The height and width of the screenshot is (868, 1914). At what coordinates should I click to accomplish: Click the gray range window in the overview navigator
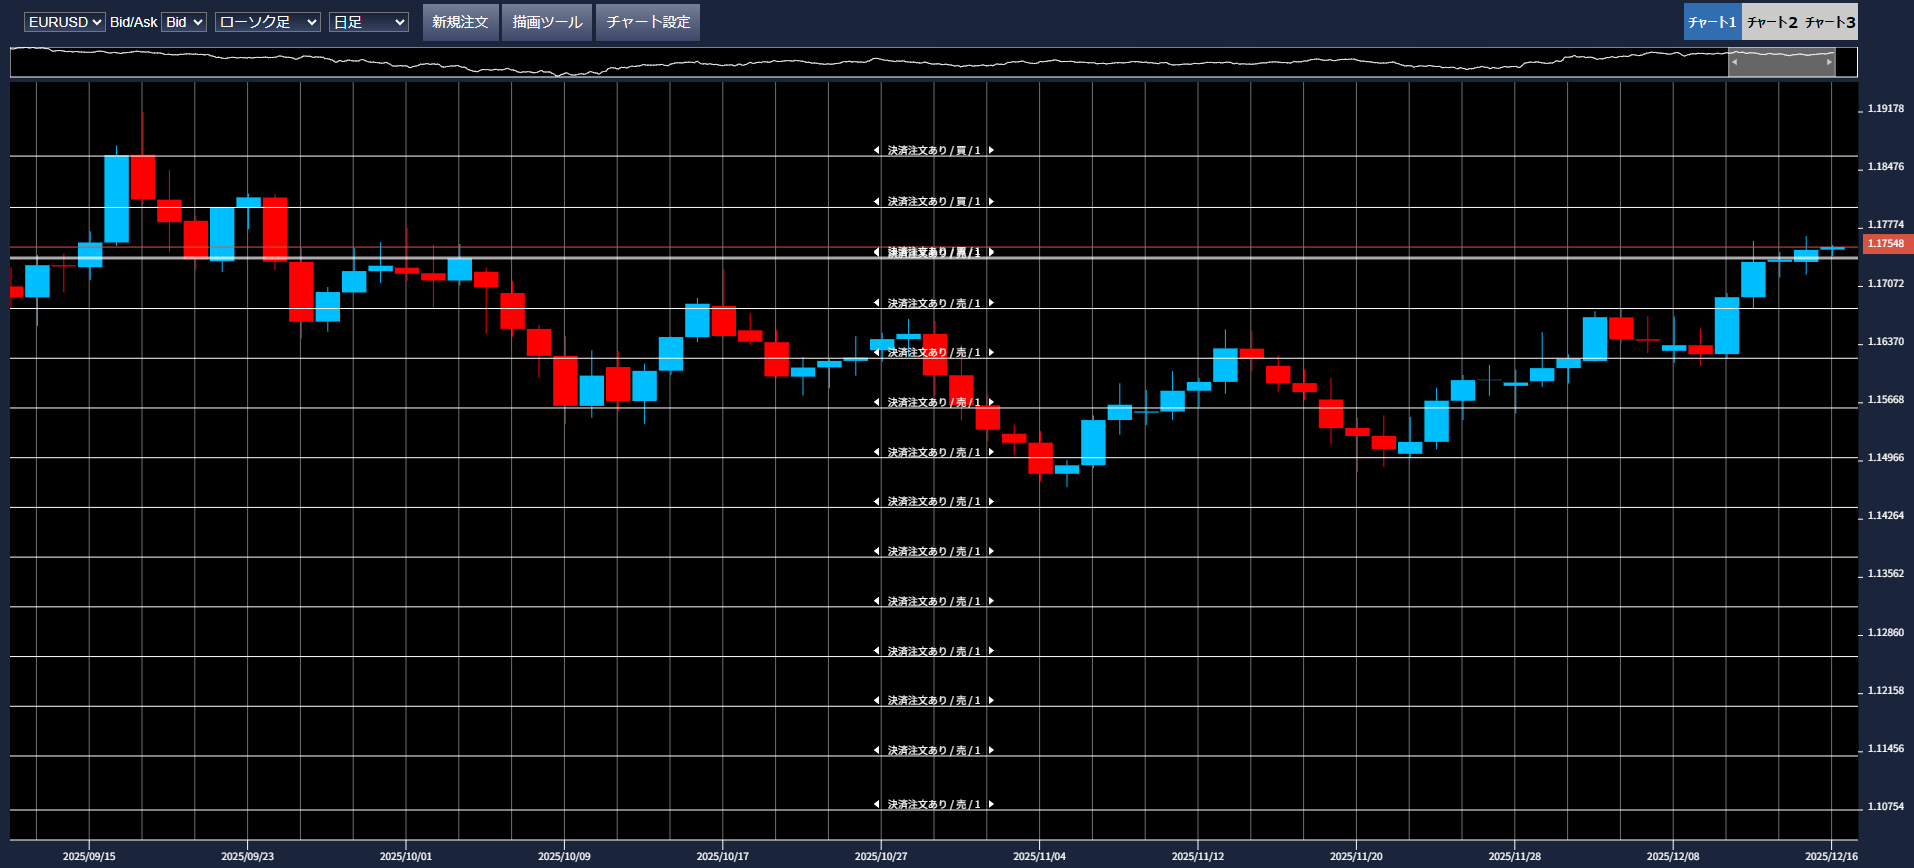click(x=1782, y=62)
